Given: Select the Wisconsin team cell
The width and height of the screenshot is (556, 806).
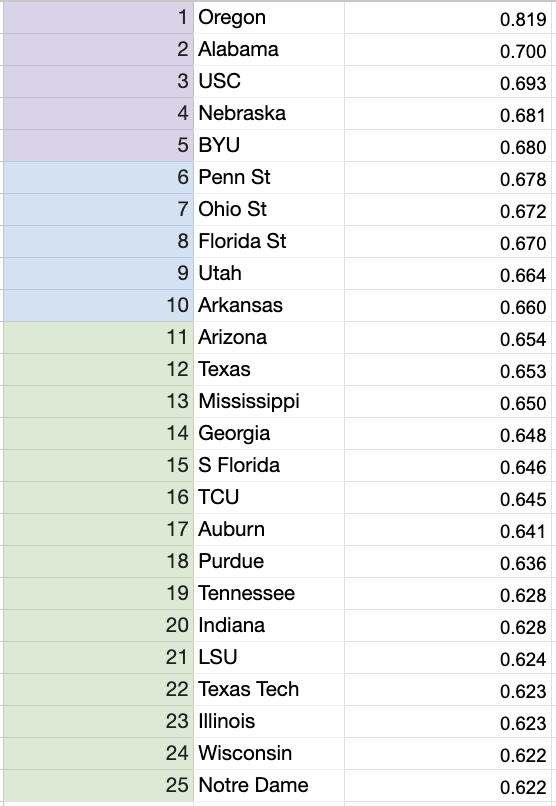Looking at the screenshot, I should [269, 754].
